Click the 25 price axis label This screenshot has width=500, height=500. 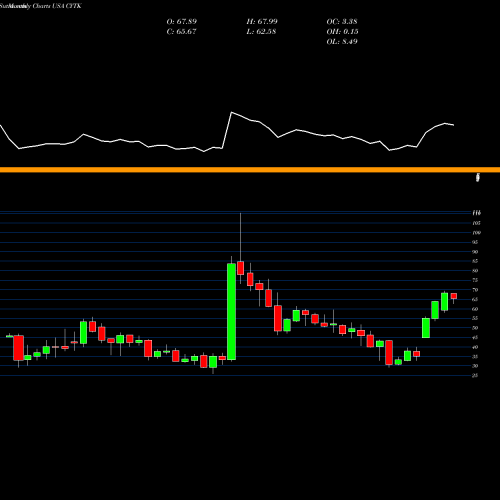[475, 376]
